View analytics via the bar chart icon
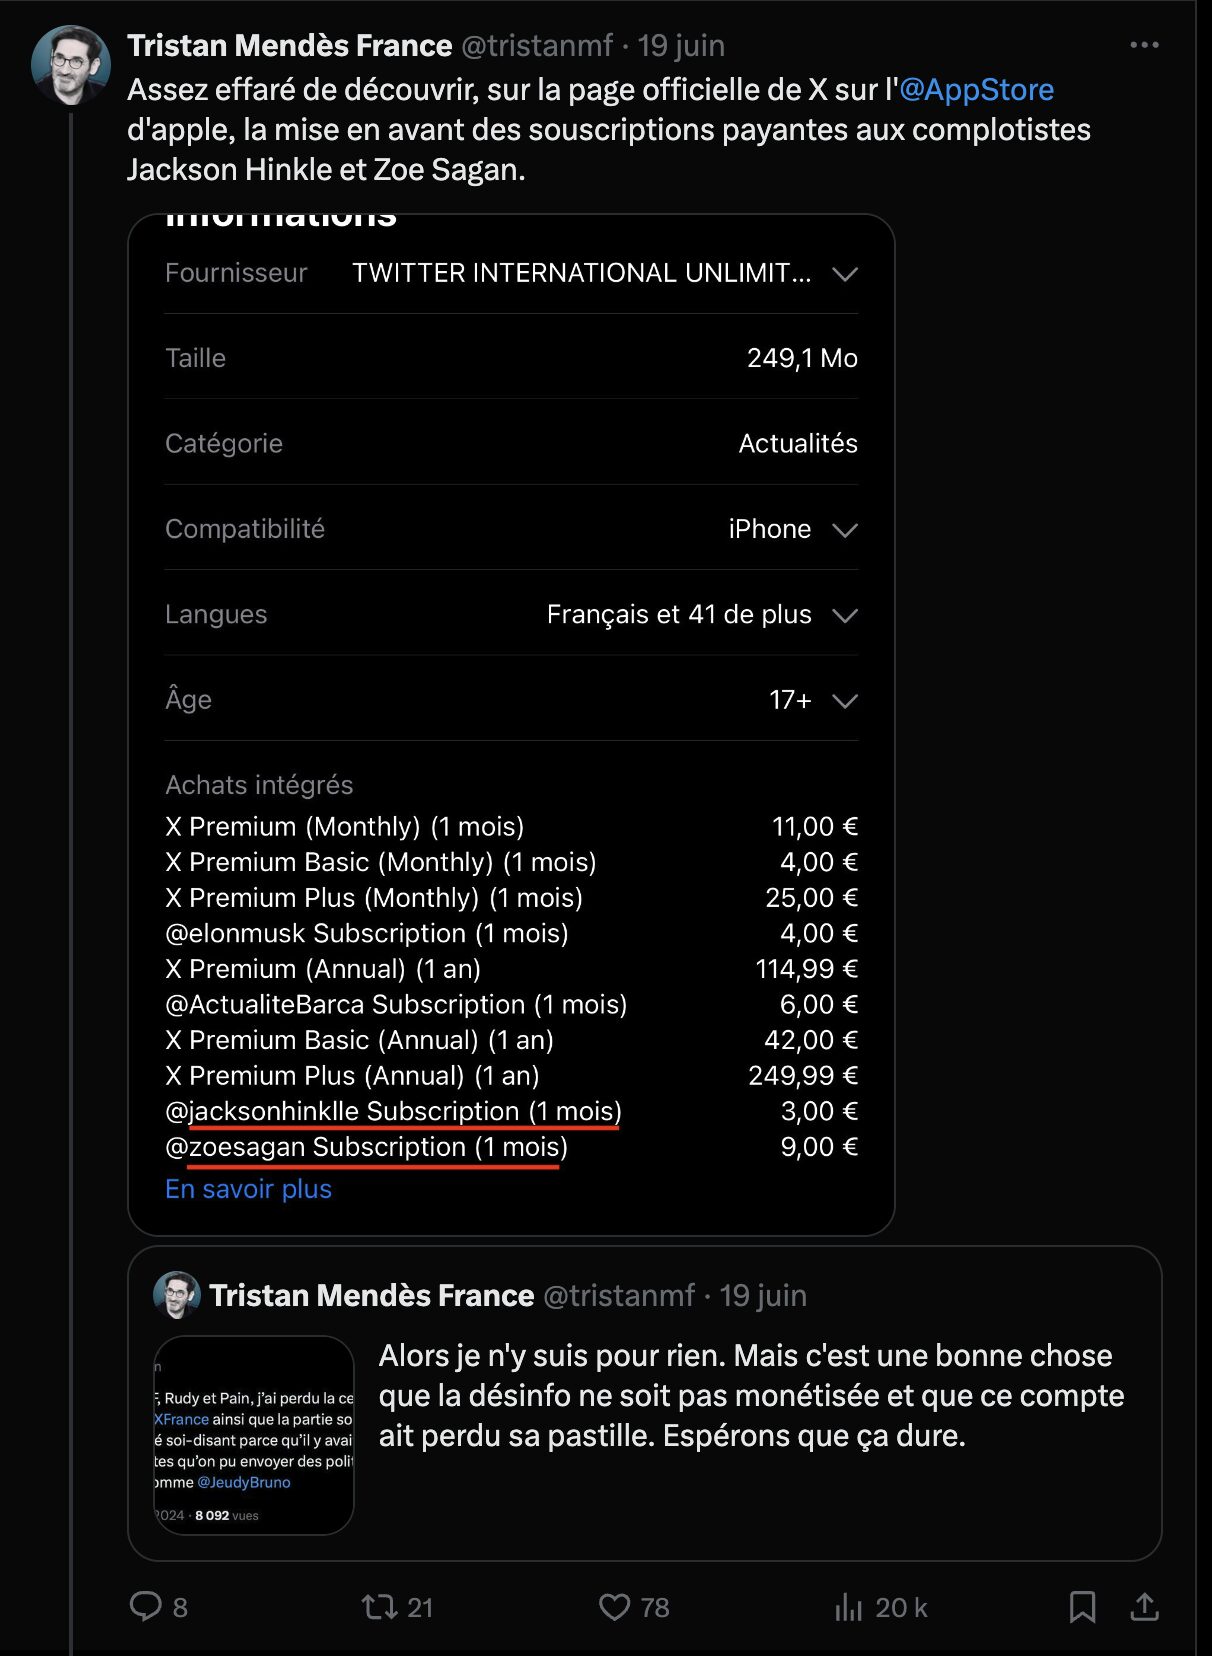The height and width of the screenshot is (1656, 1212). point(849,1607)
